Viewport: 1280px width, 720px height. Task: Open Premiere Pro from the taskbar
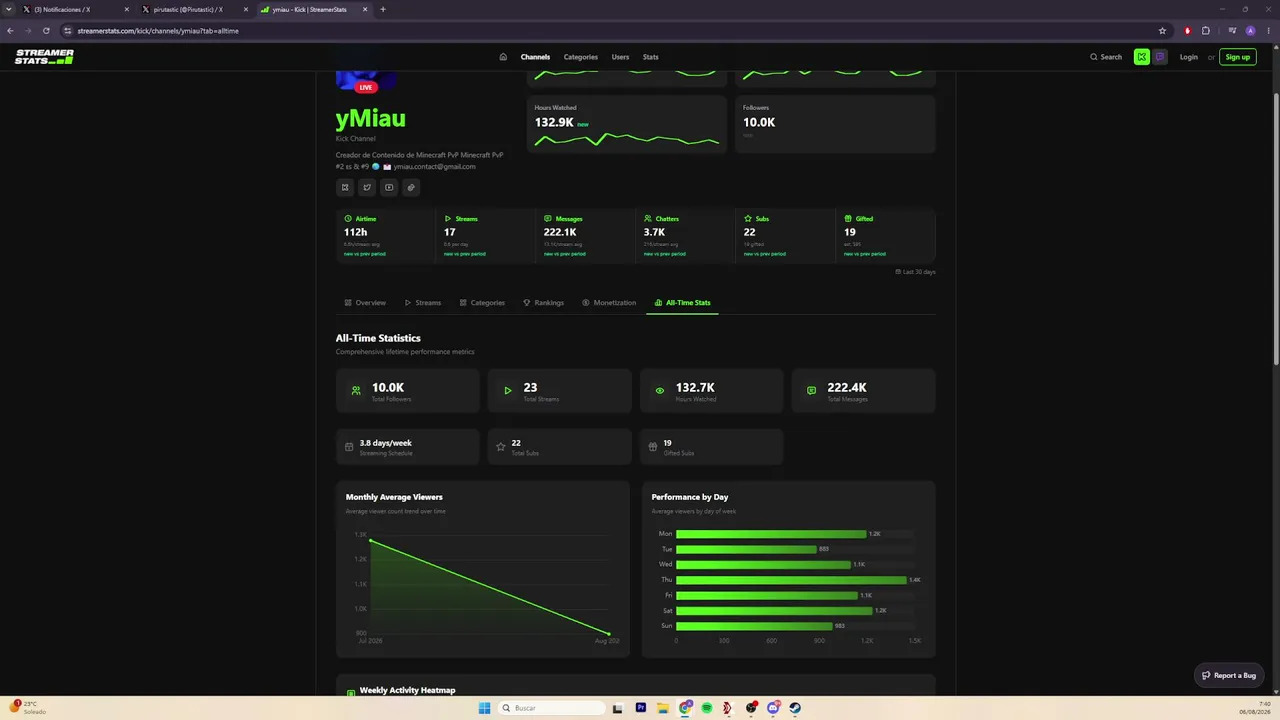coord(641,708)
